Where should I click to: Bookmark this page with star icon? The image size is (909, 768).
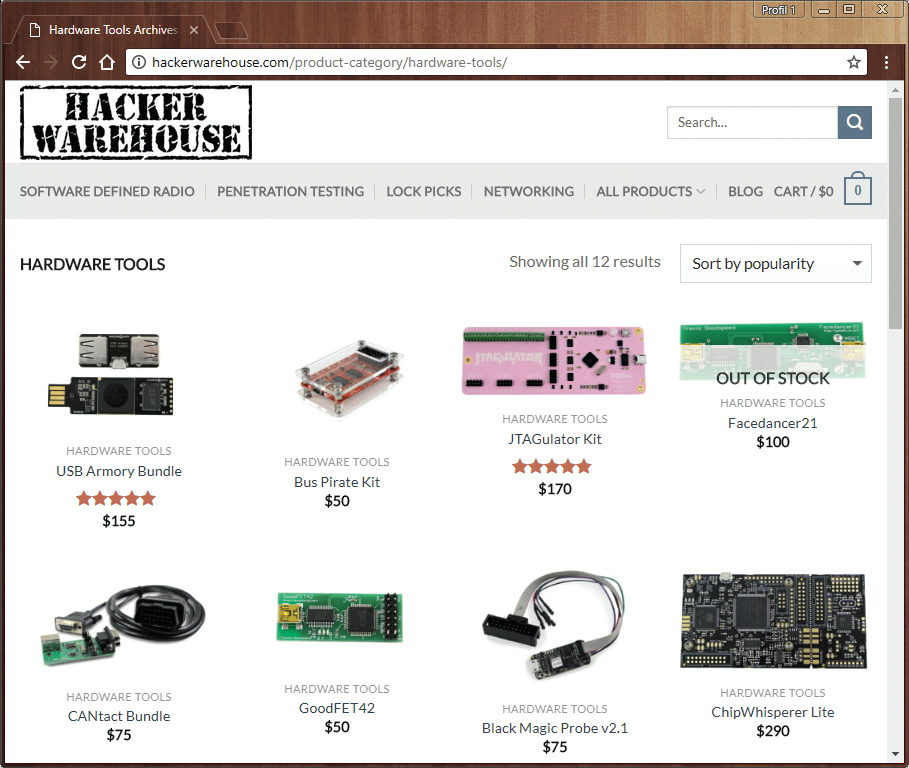pos(853,62)
